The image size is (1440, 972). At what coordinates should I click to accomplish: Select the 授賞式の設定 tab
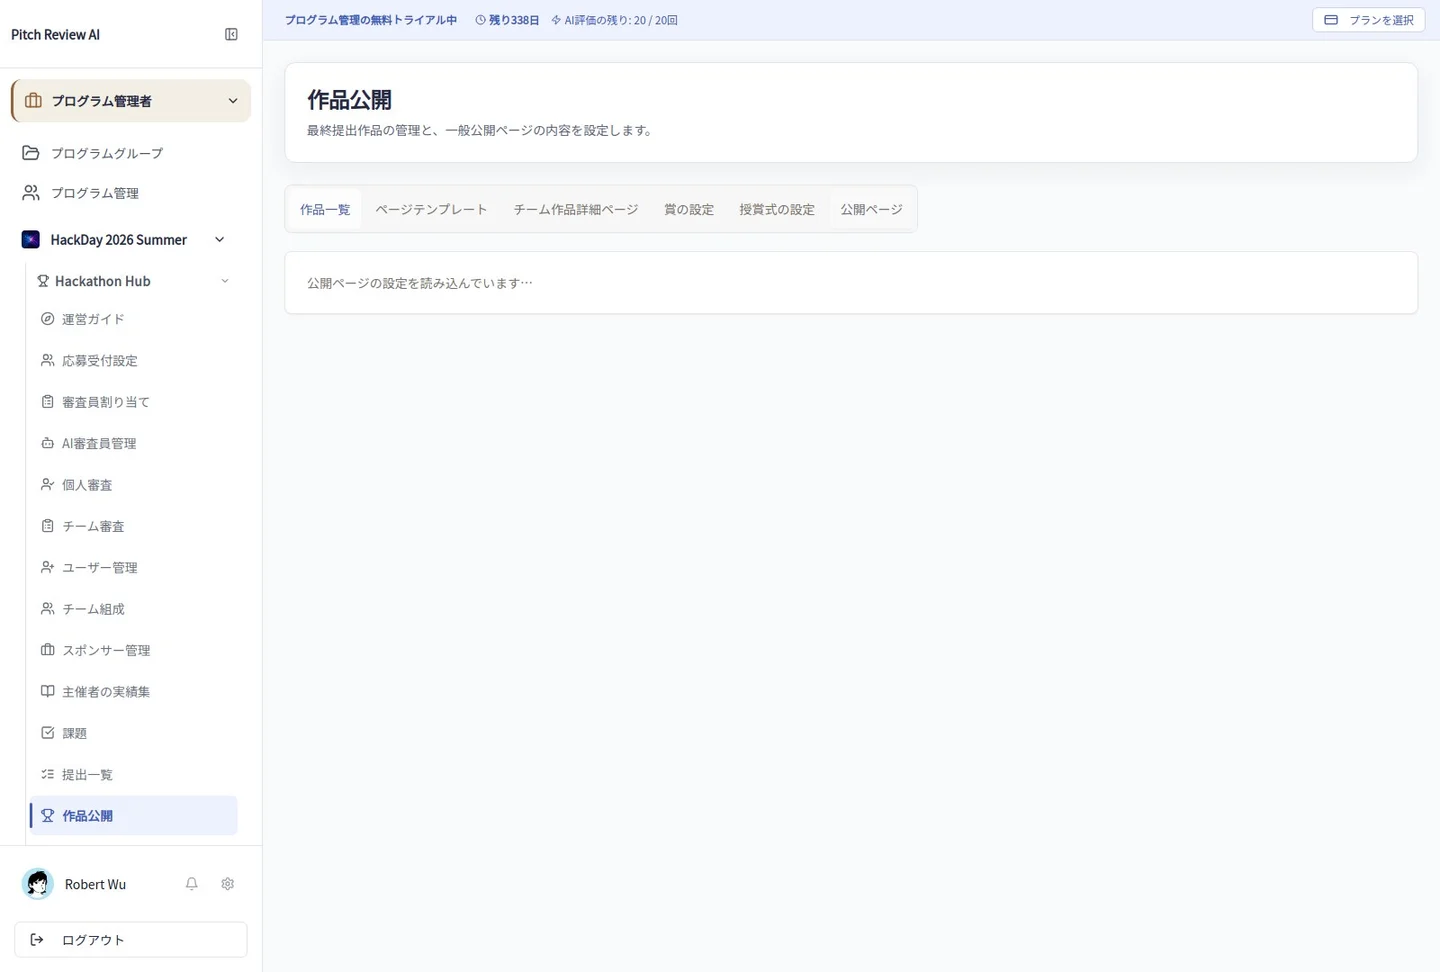tap(777, 210)
